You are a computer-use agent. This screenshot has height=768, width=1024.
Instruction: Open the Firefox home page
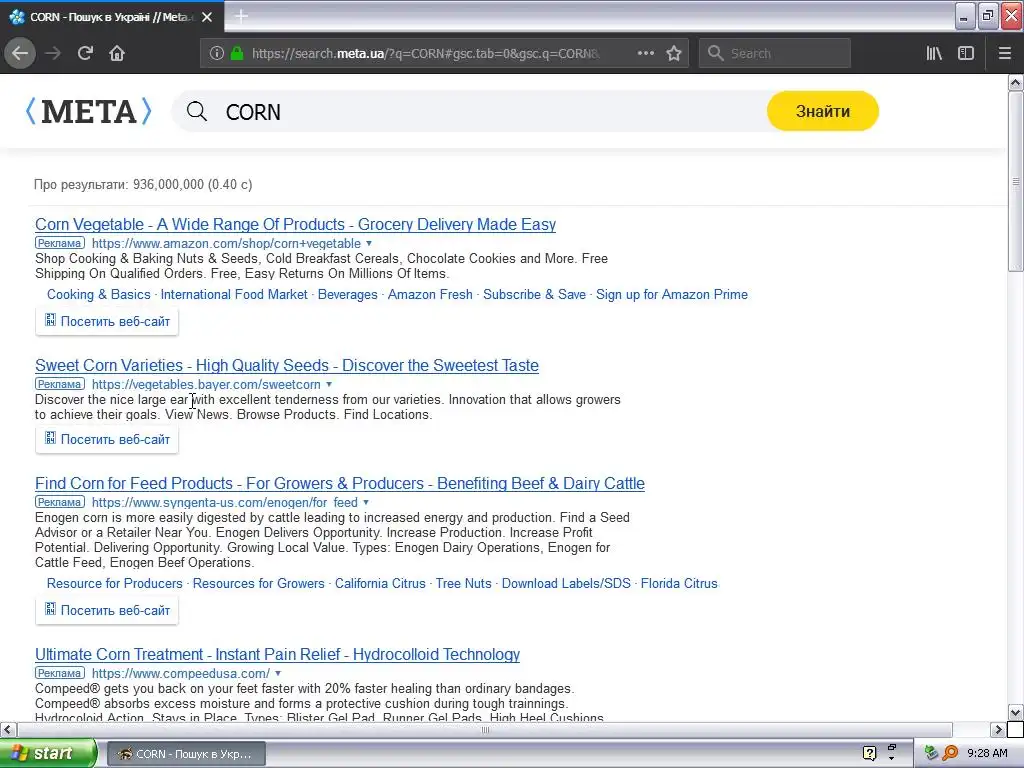tap(117, 53)
